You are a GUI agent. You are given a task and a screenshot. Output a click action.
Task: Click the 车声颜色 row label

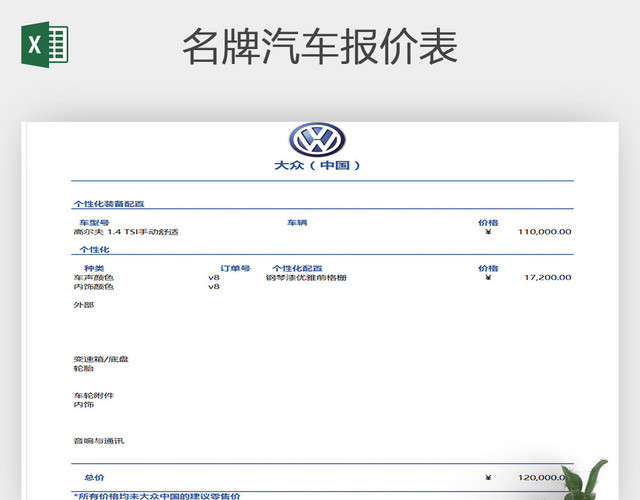[93, 278]
